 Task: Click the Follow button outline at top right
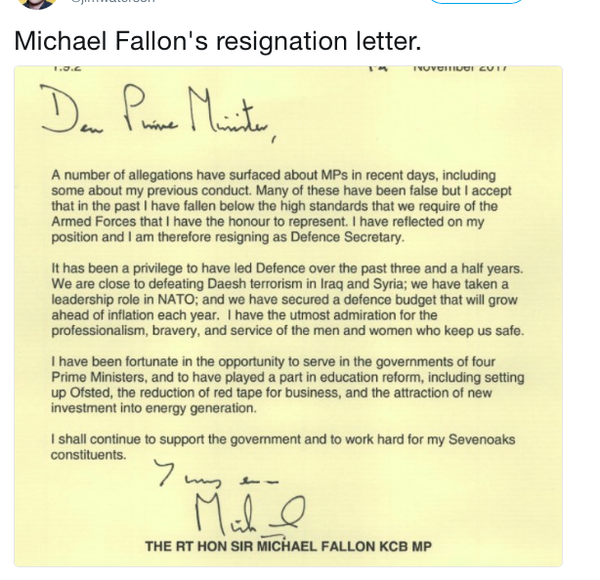pyautogui.click(x=475, y=3)
